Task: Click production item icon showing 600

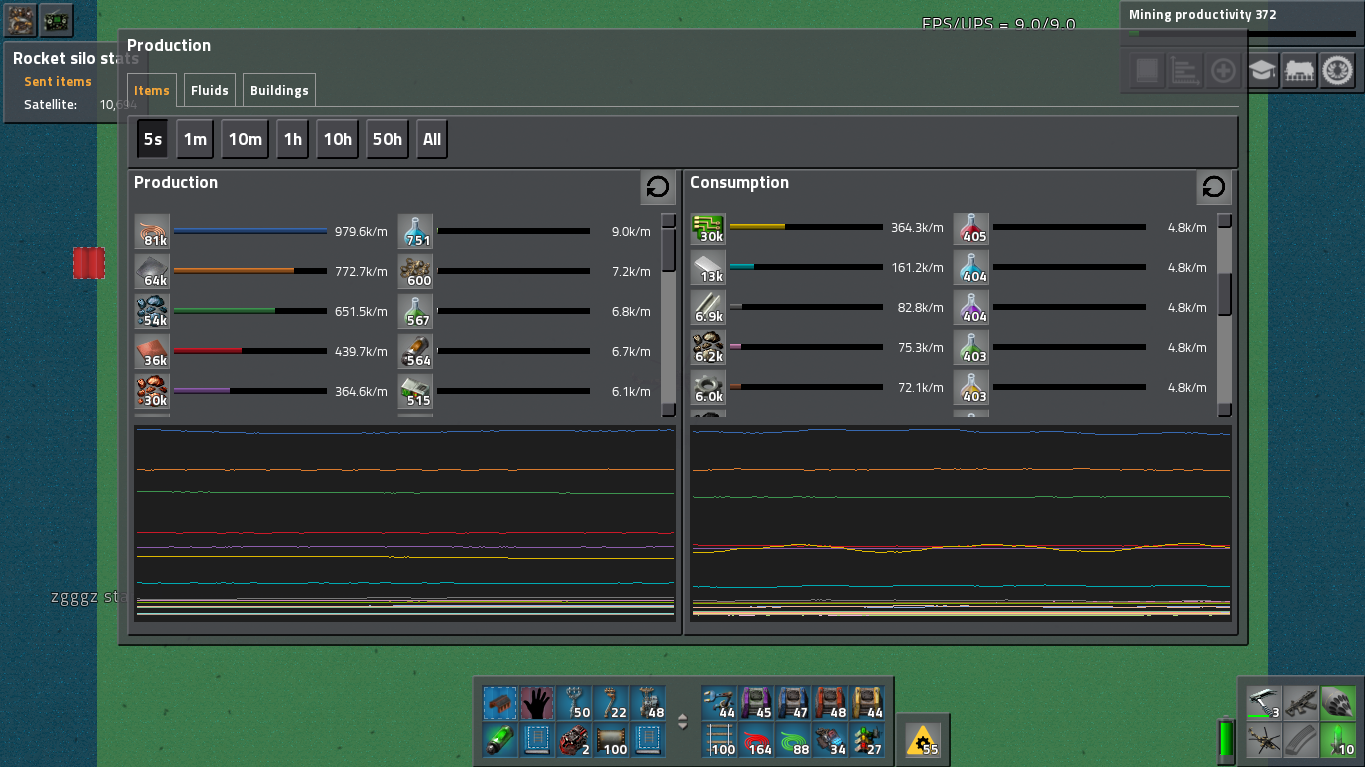Action: click(416, 271)
